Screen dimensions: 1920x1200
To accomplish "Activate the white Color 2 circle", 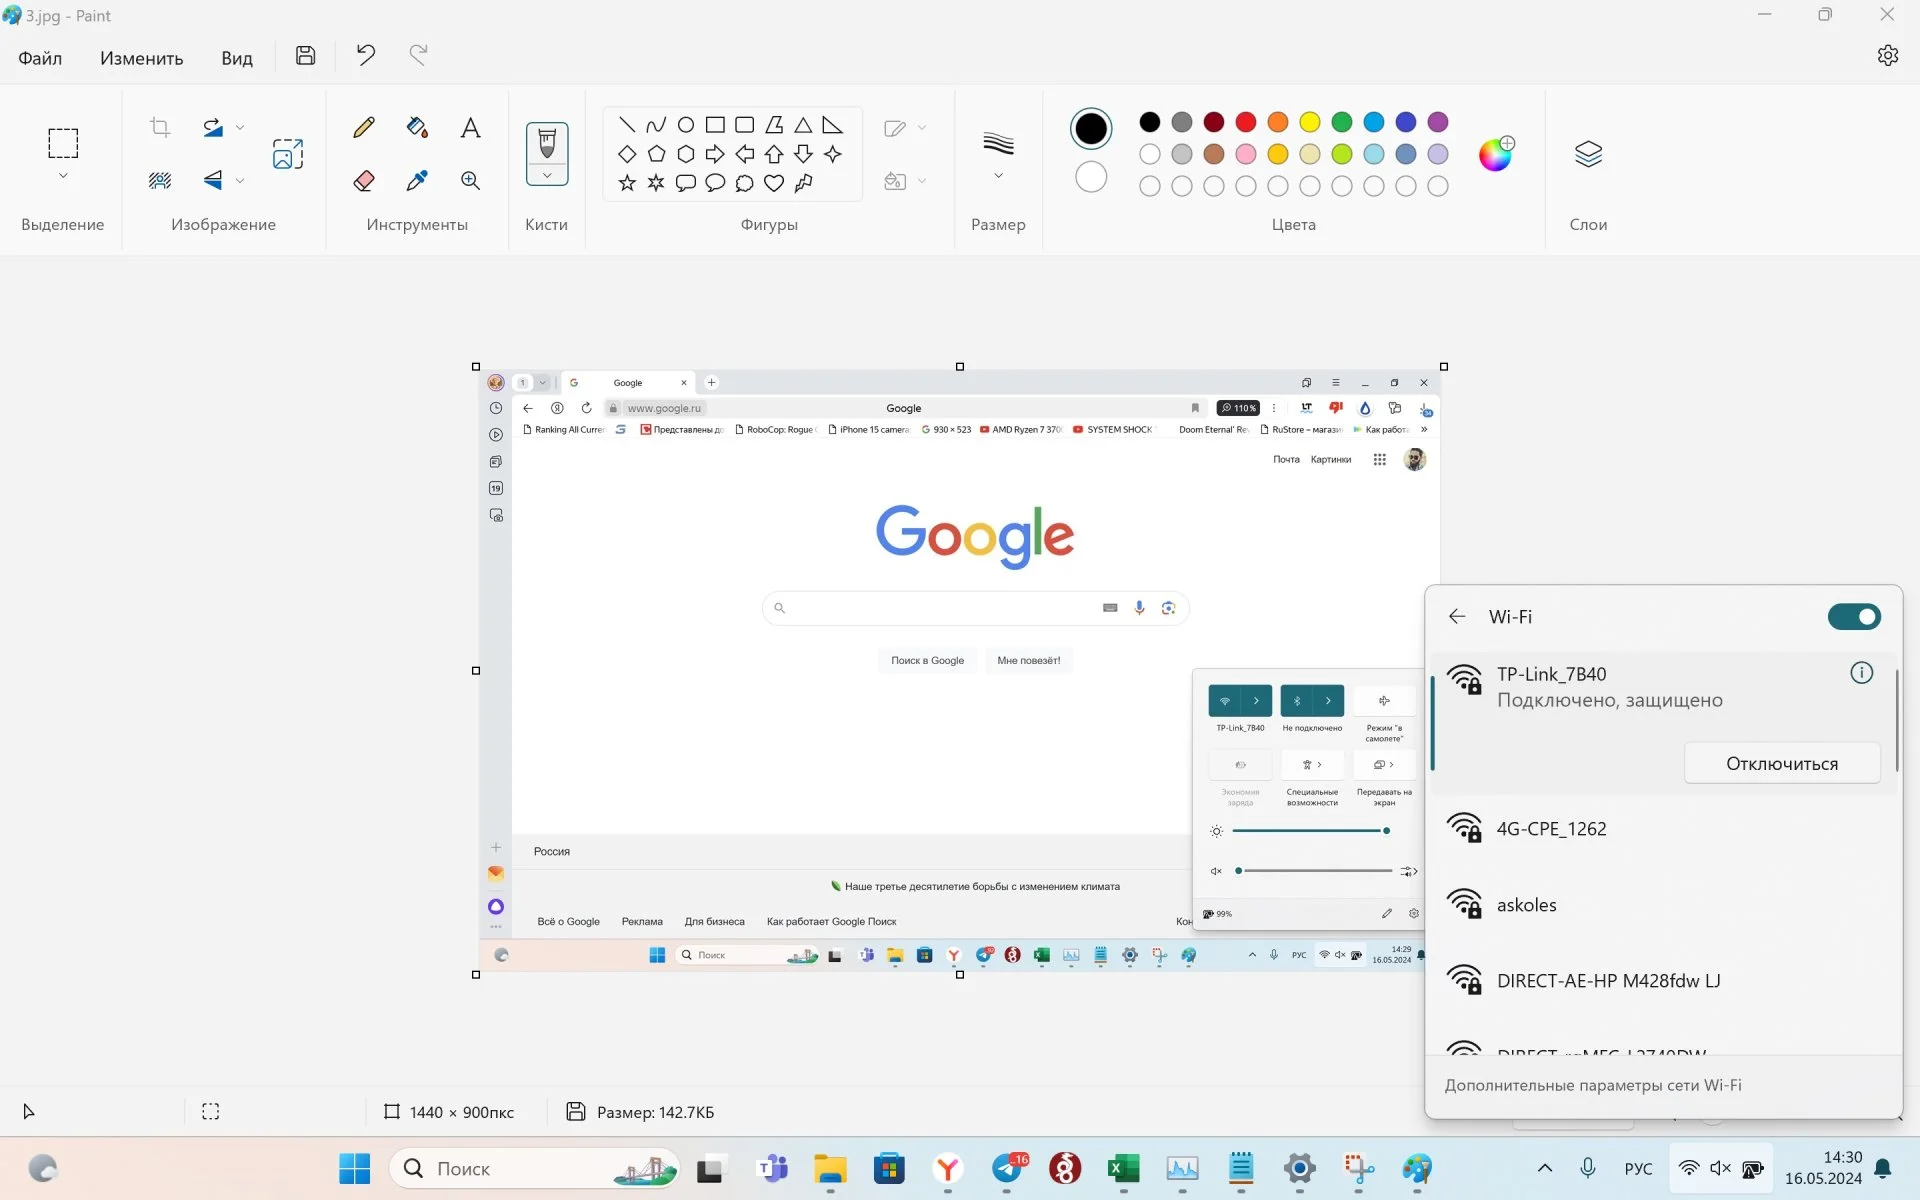I will click(1091, 178).
